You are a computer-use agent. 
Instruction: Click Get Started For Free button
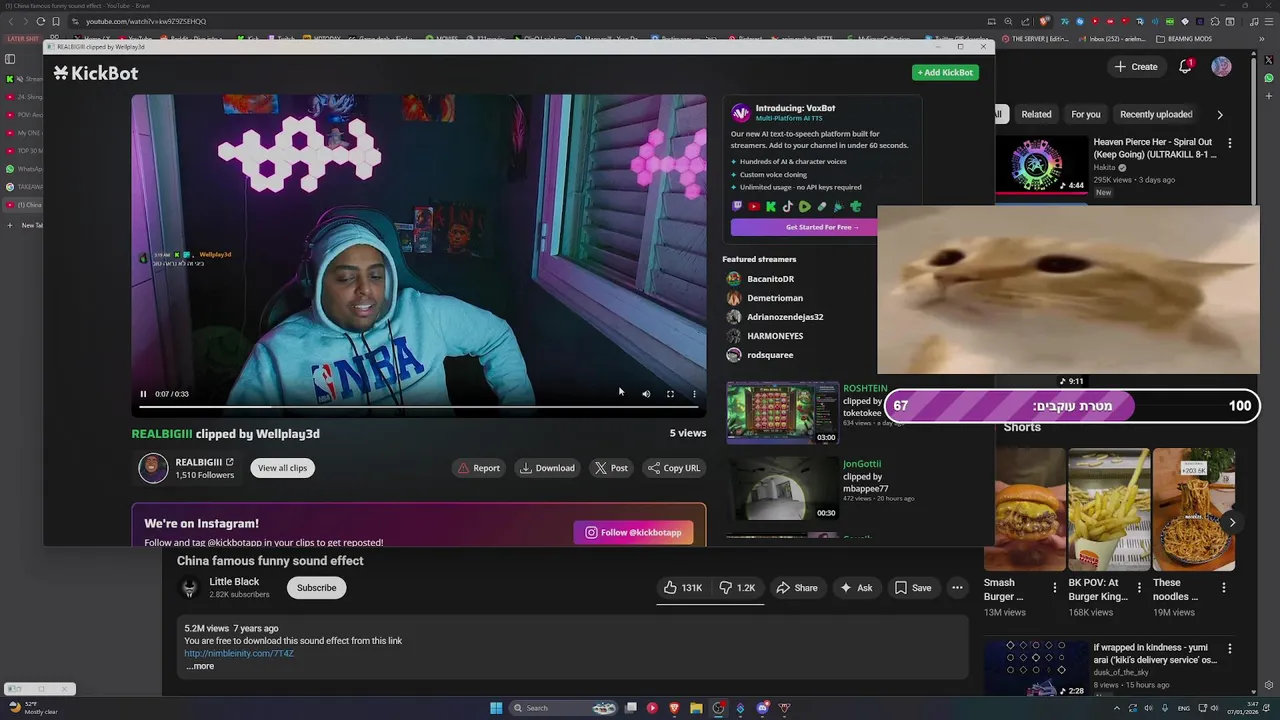click(804, 227)
